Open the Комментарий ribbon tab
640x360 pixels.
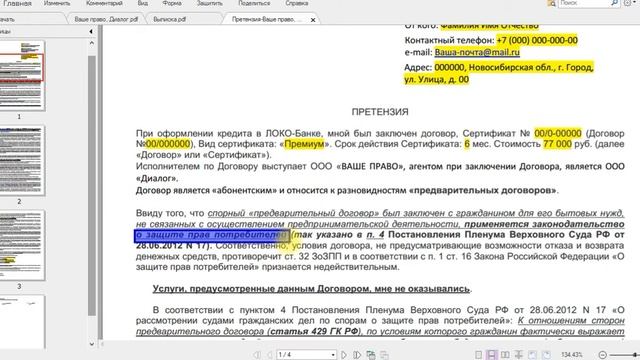click(104, 3)
